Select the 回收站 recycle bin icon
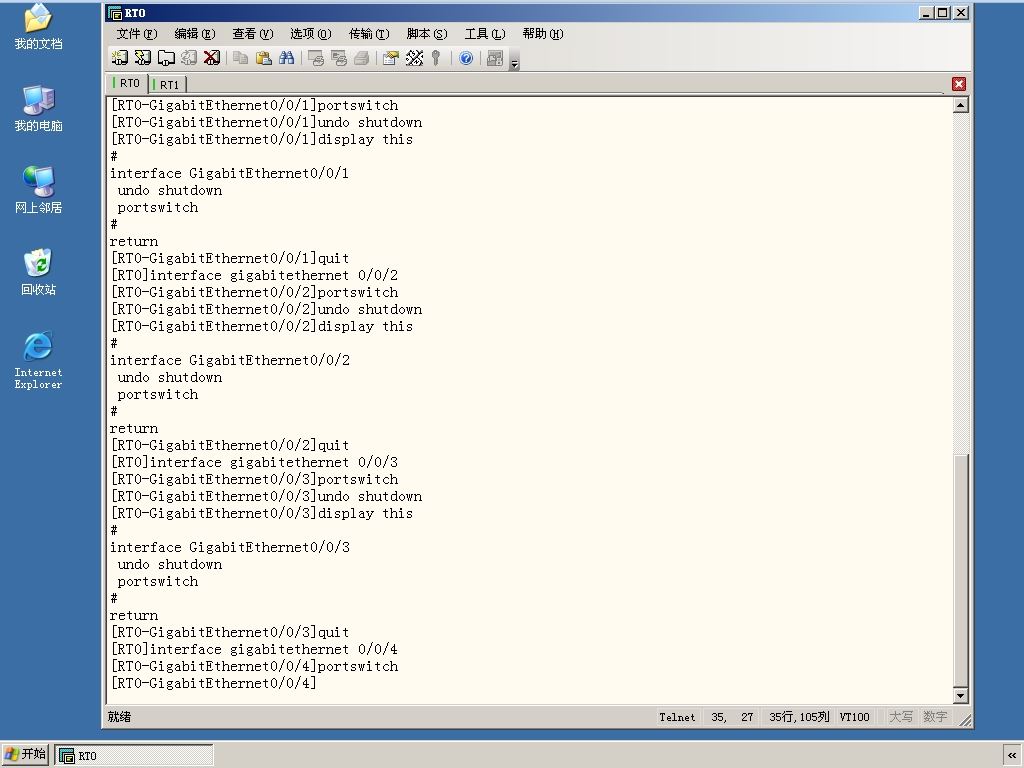Viewport: 1024px width, 768px height. point(38,272)
